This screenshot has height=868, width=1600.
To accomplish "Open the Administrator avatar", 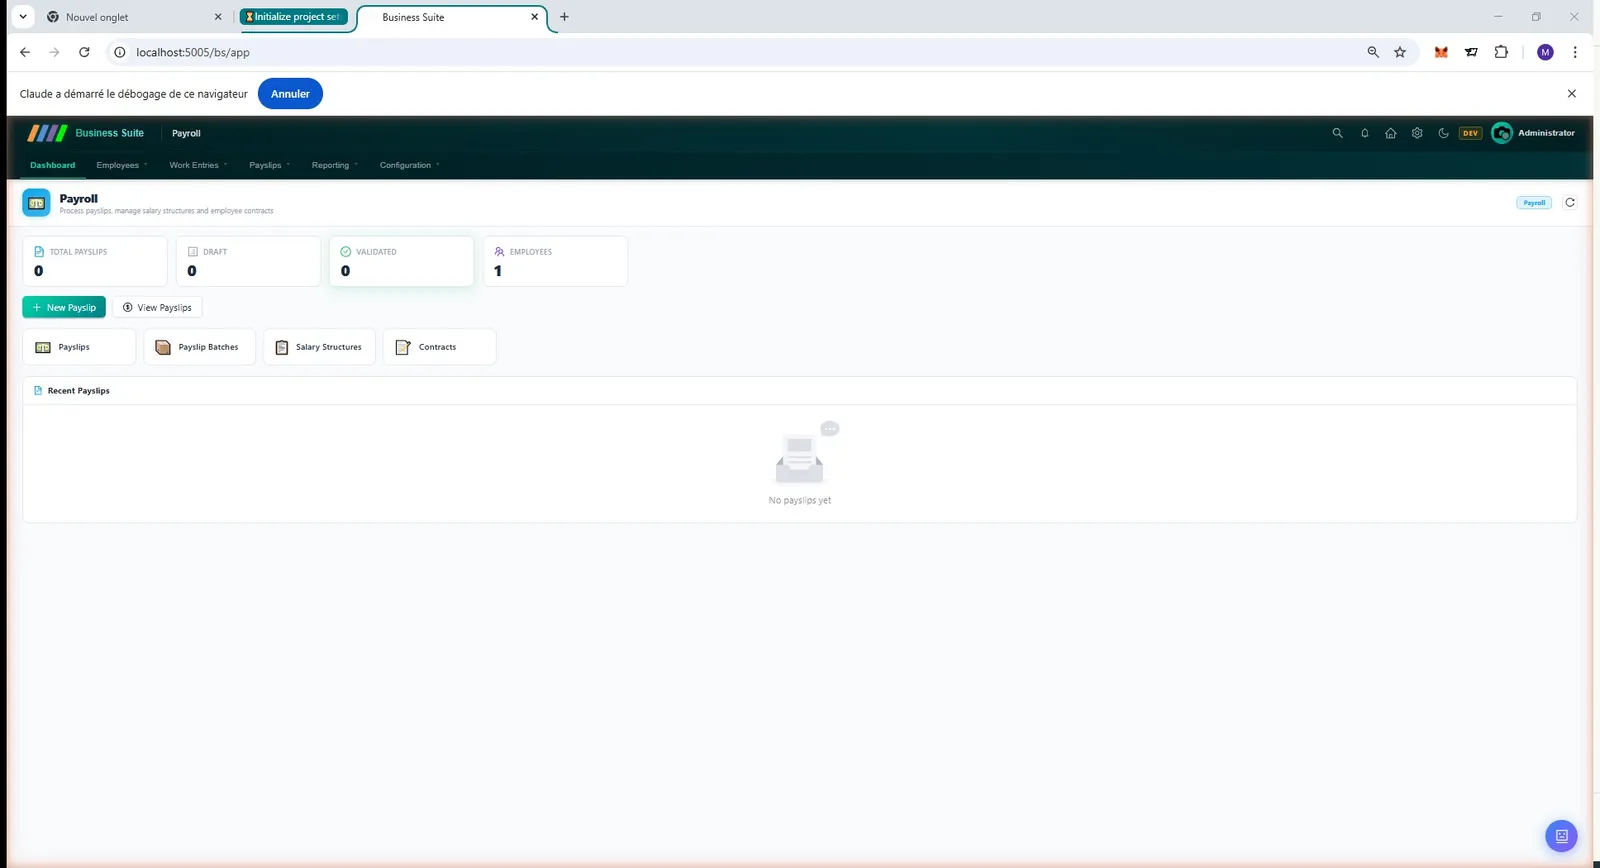I will pos(1502,133).
